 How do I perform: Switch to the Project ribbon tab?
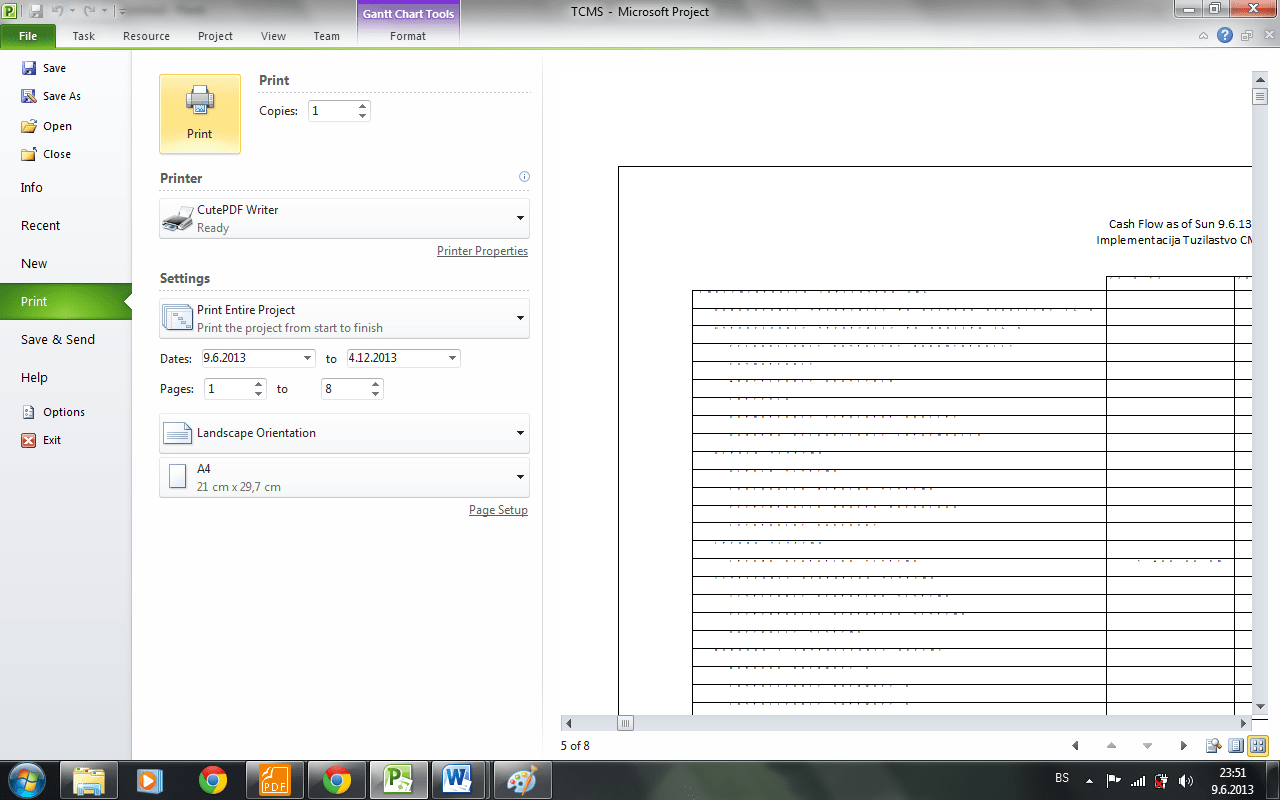click(x=215, y=36)
